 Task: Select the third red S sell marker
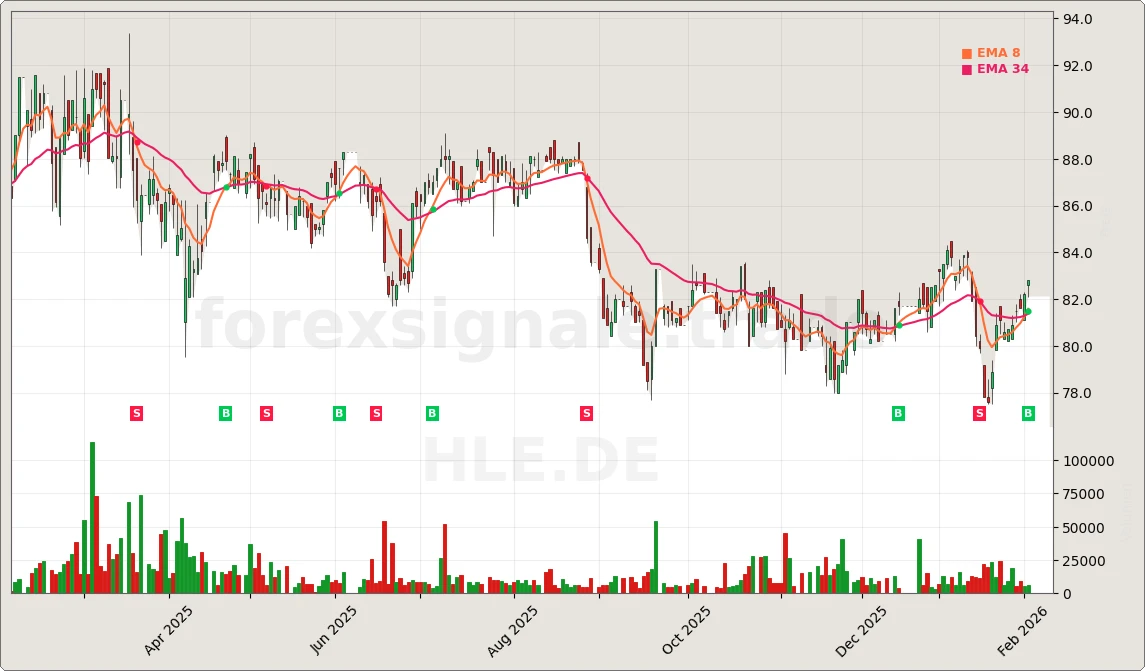point(376,413)
